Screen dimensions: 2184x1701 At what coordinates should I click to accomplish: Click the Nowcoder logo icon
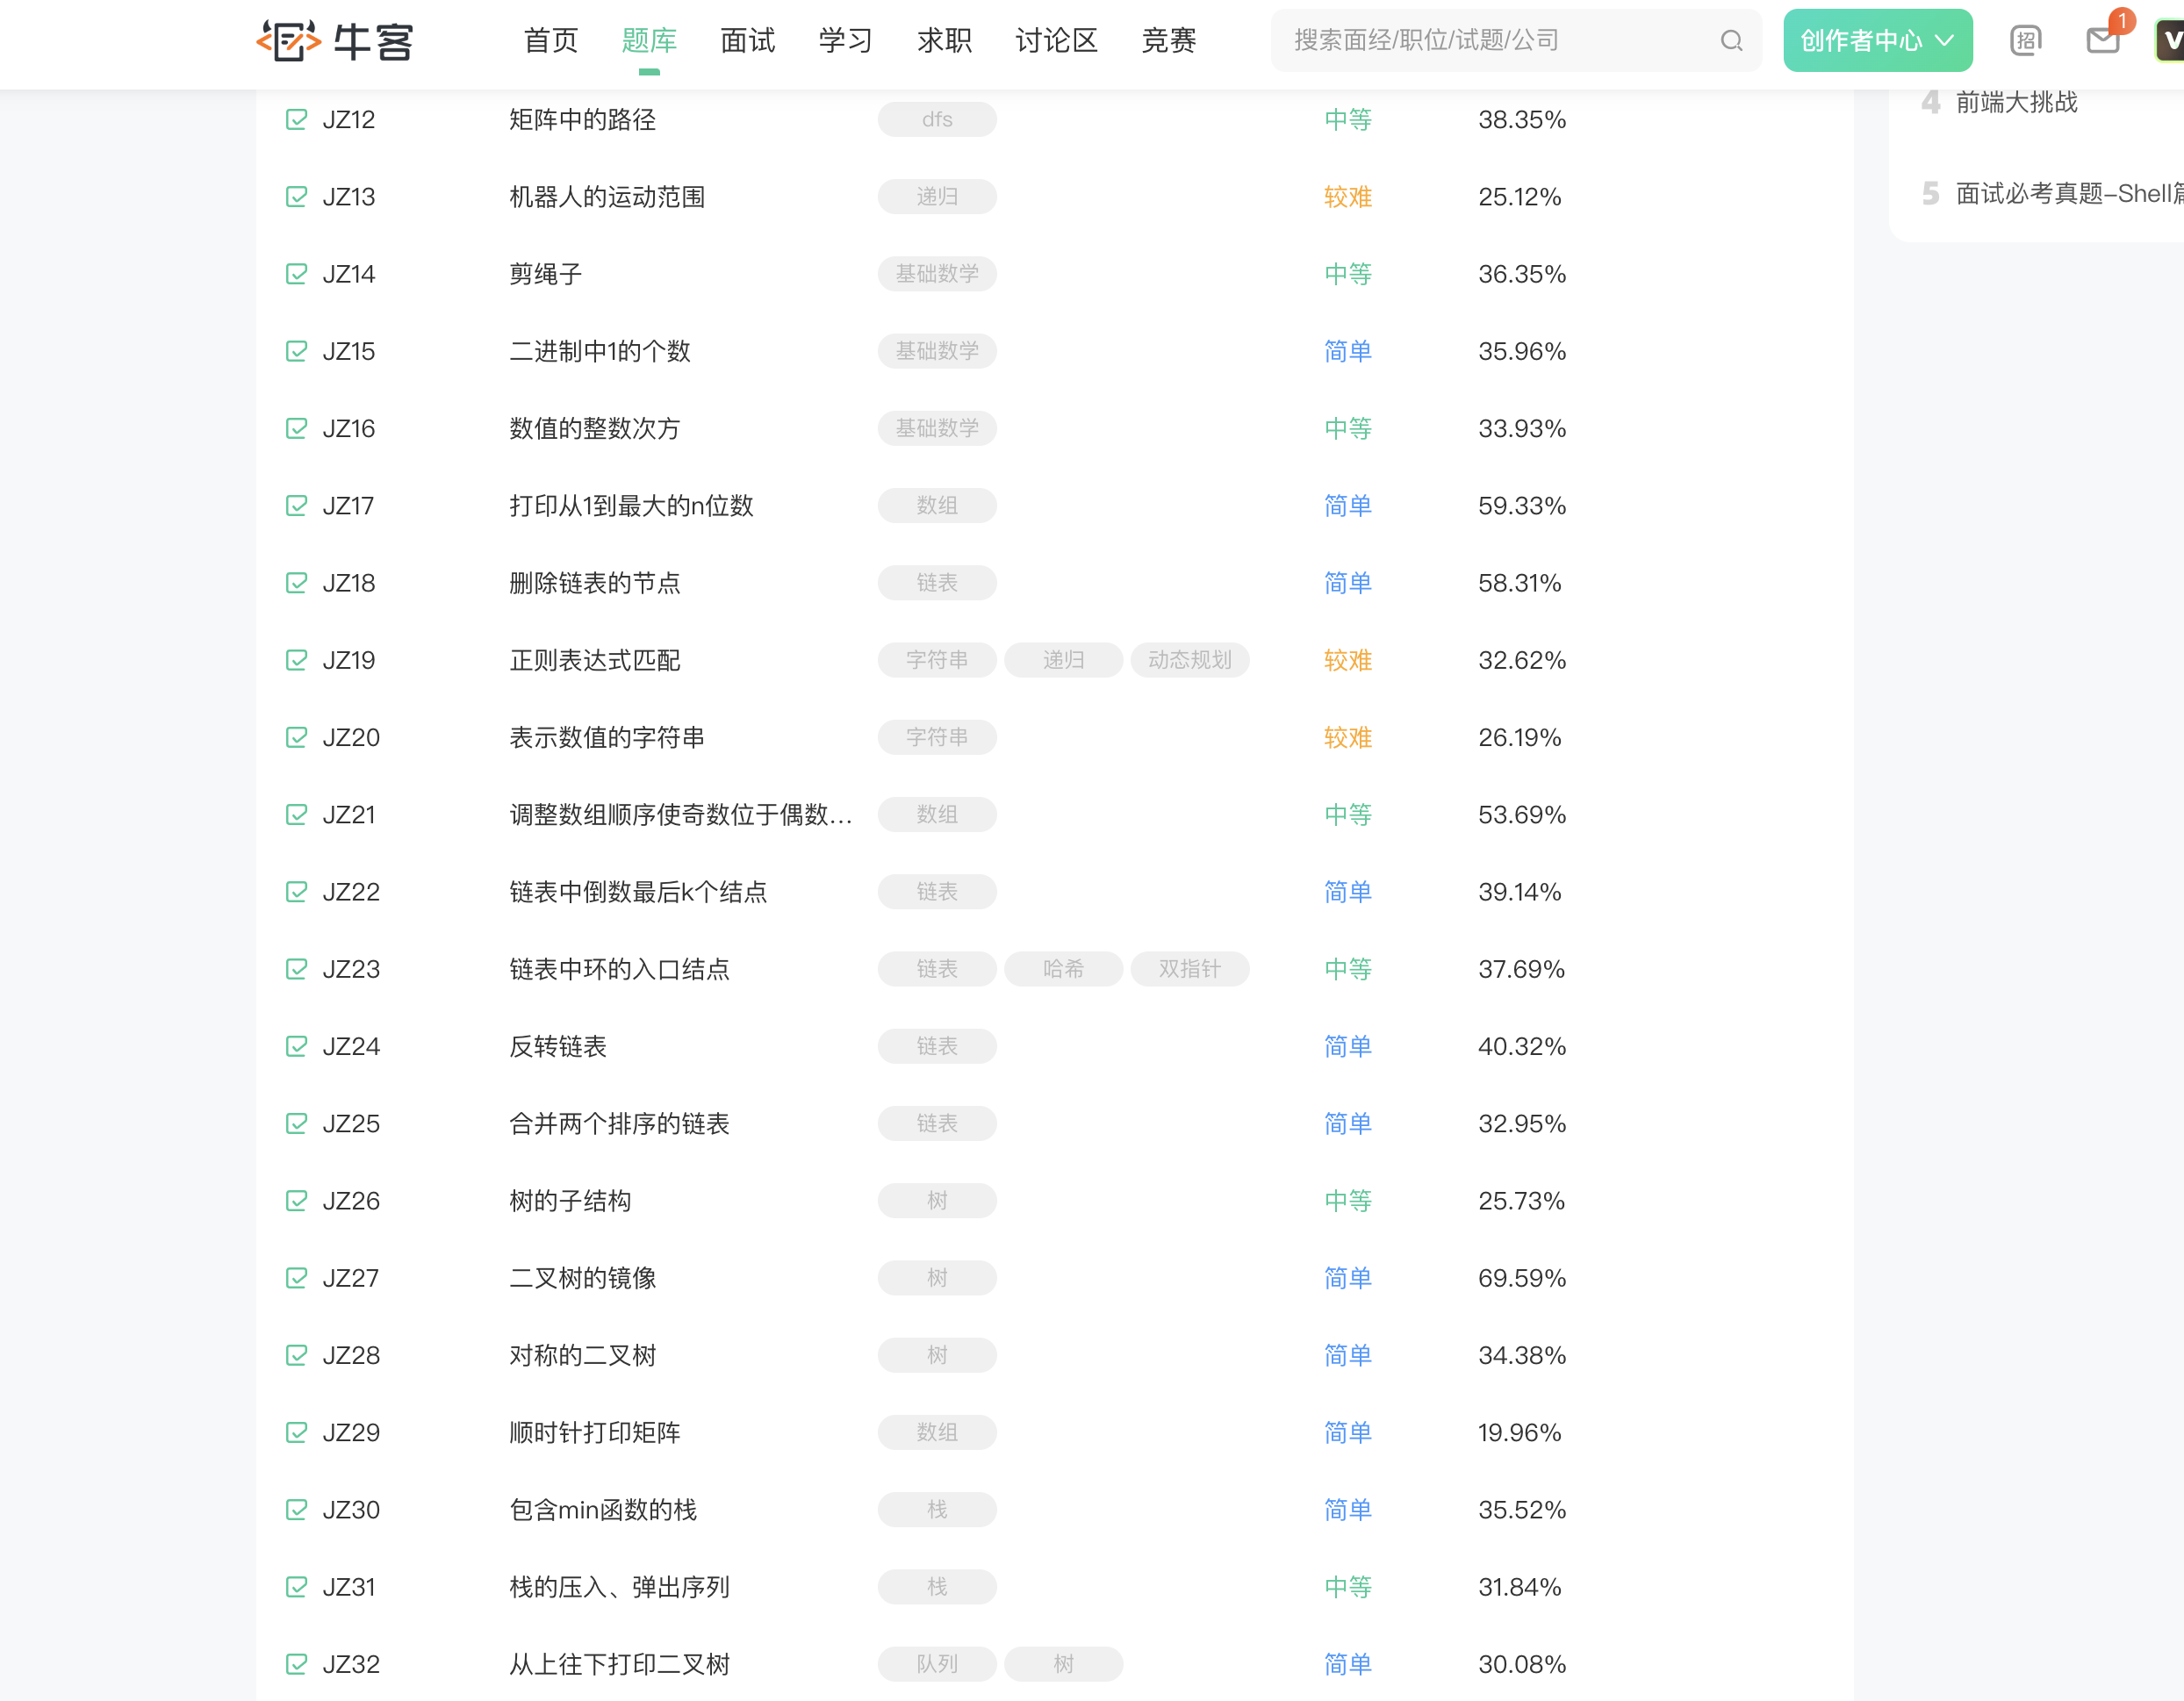(290, 40)
